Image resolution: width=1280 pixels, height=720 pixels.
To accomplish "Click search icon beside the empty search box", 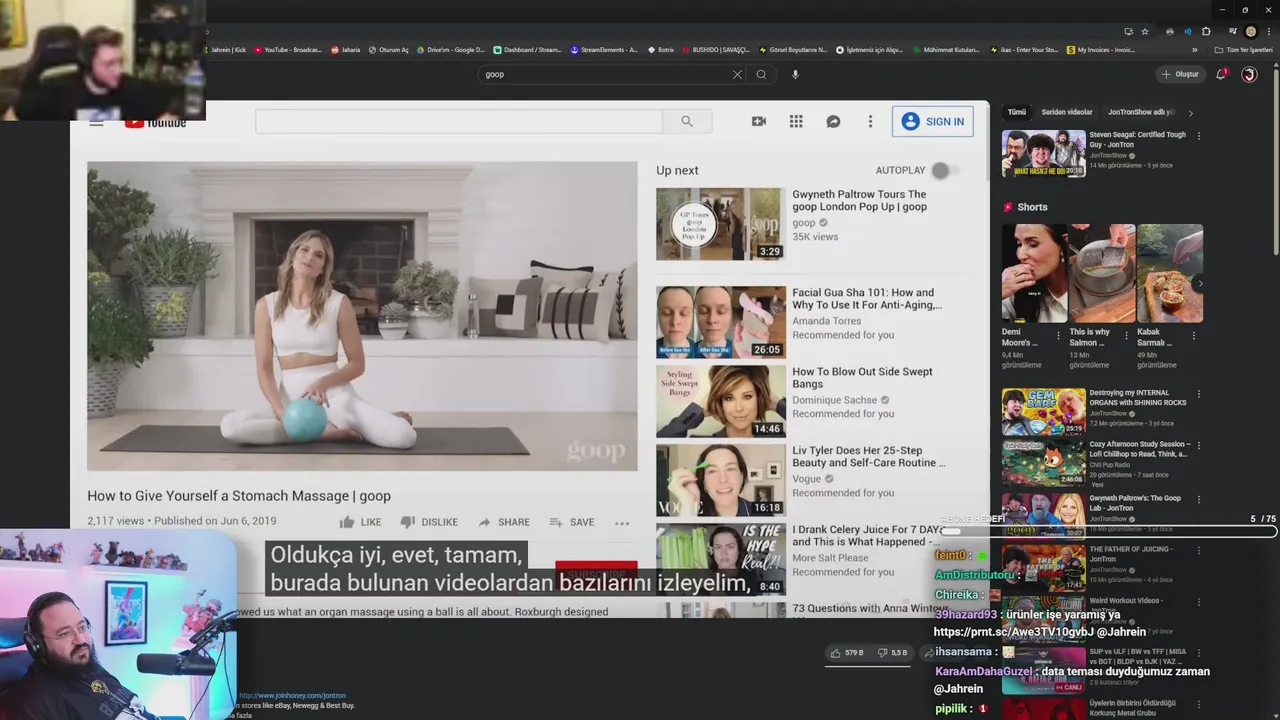I will [x=687, y=121].
